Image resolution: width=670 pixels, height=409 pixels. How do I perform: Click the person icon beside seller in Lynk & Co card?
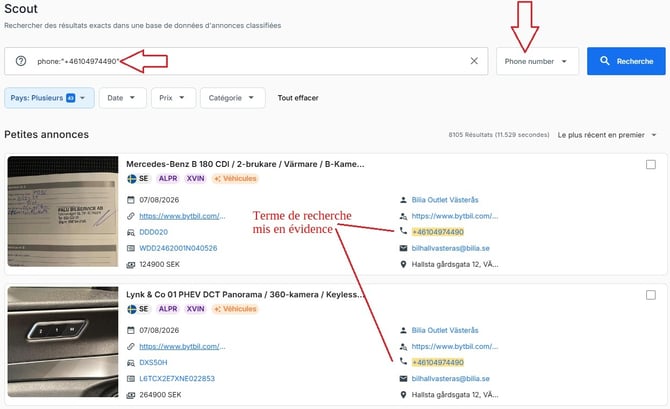(403, 330)
